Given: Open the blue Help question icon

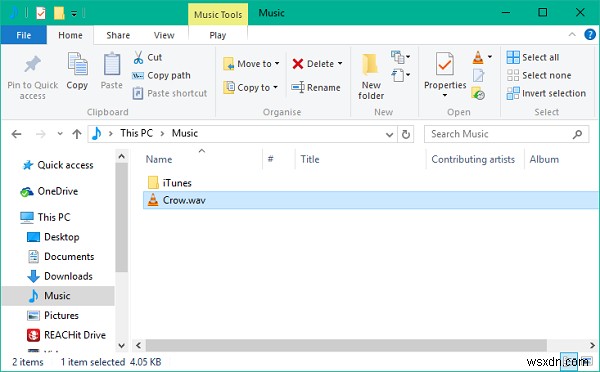Looking at the screenshot, I should [590, 35].
